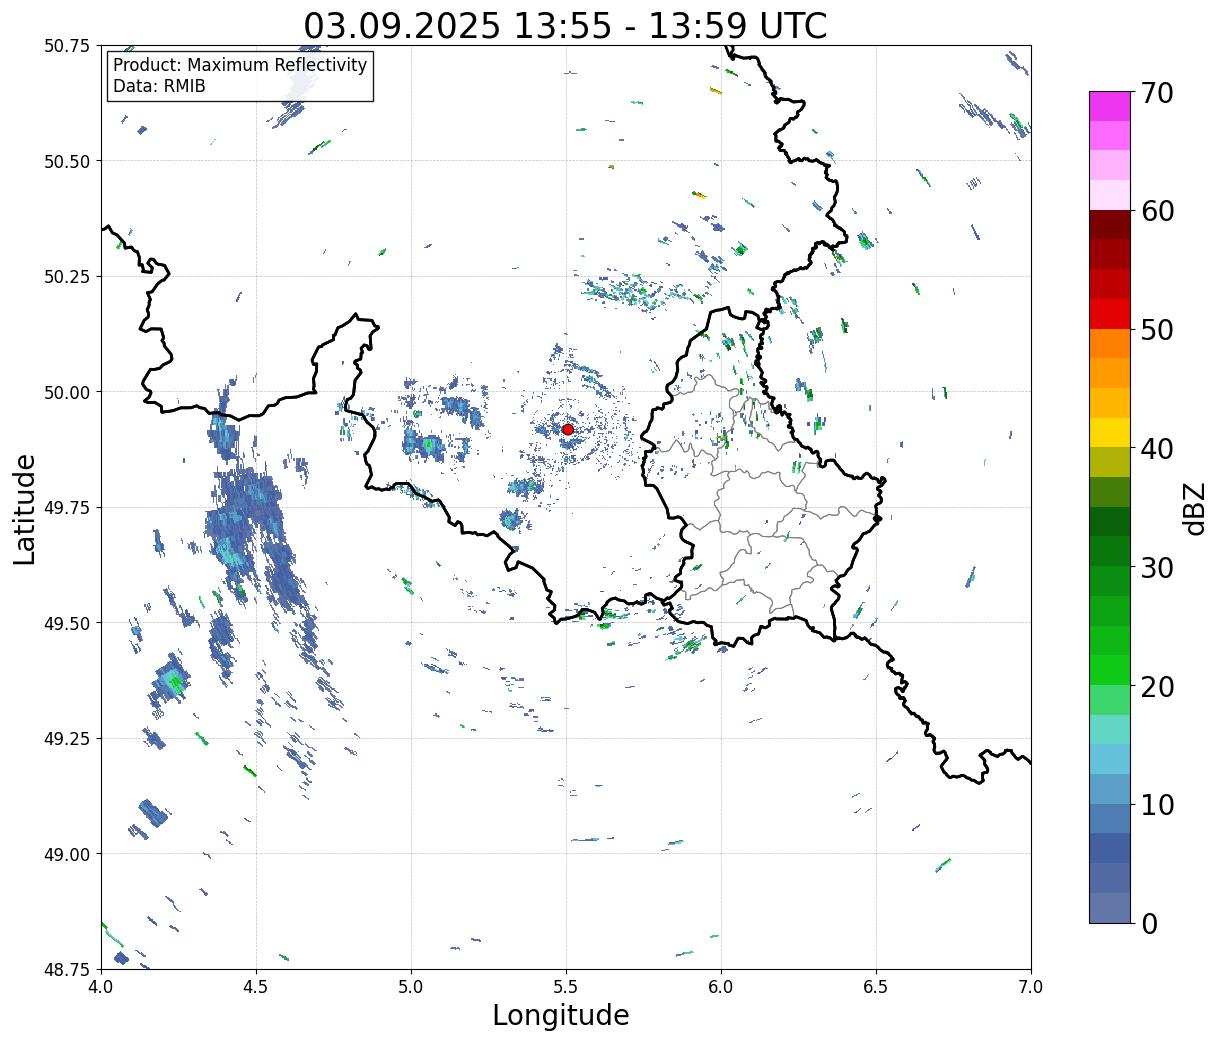Click the colorbar tick label 40

(x=1157, y=449)
